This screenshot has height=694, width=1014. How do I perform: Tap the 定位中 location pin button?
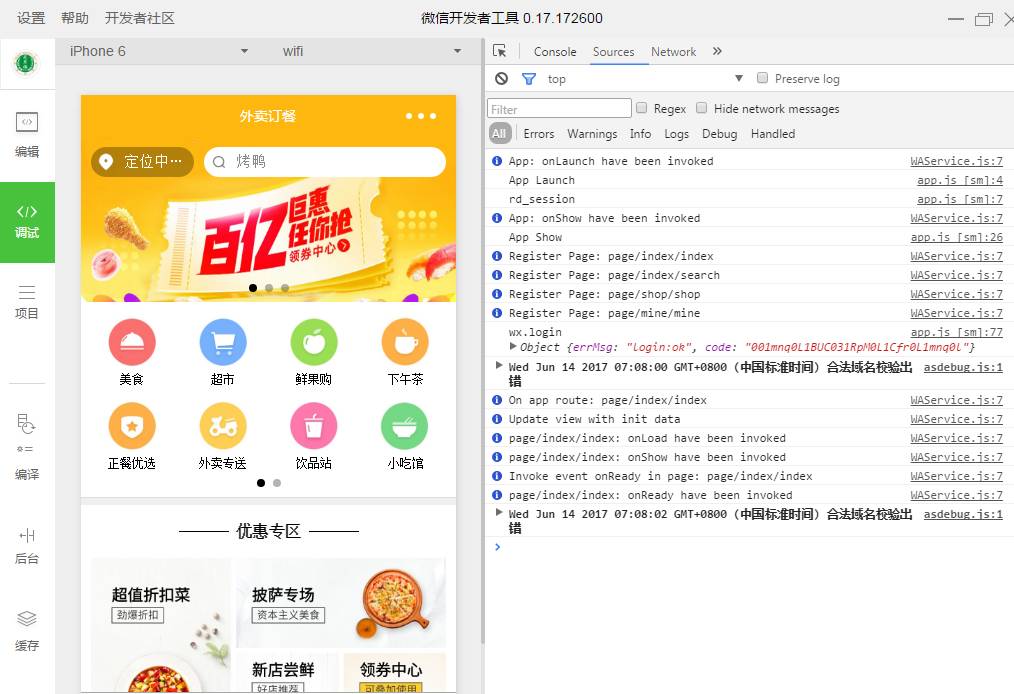click(142, 162)
